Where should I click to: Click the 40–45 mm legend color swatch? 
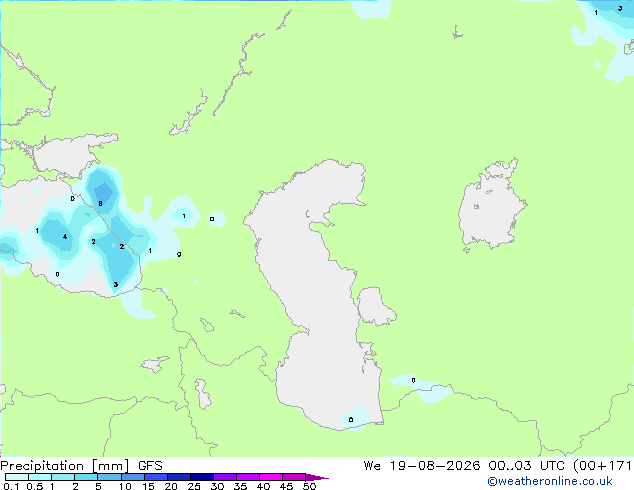(x=271, y=477)
